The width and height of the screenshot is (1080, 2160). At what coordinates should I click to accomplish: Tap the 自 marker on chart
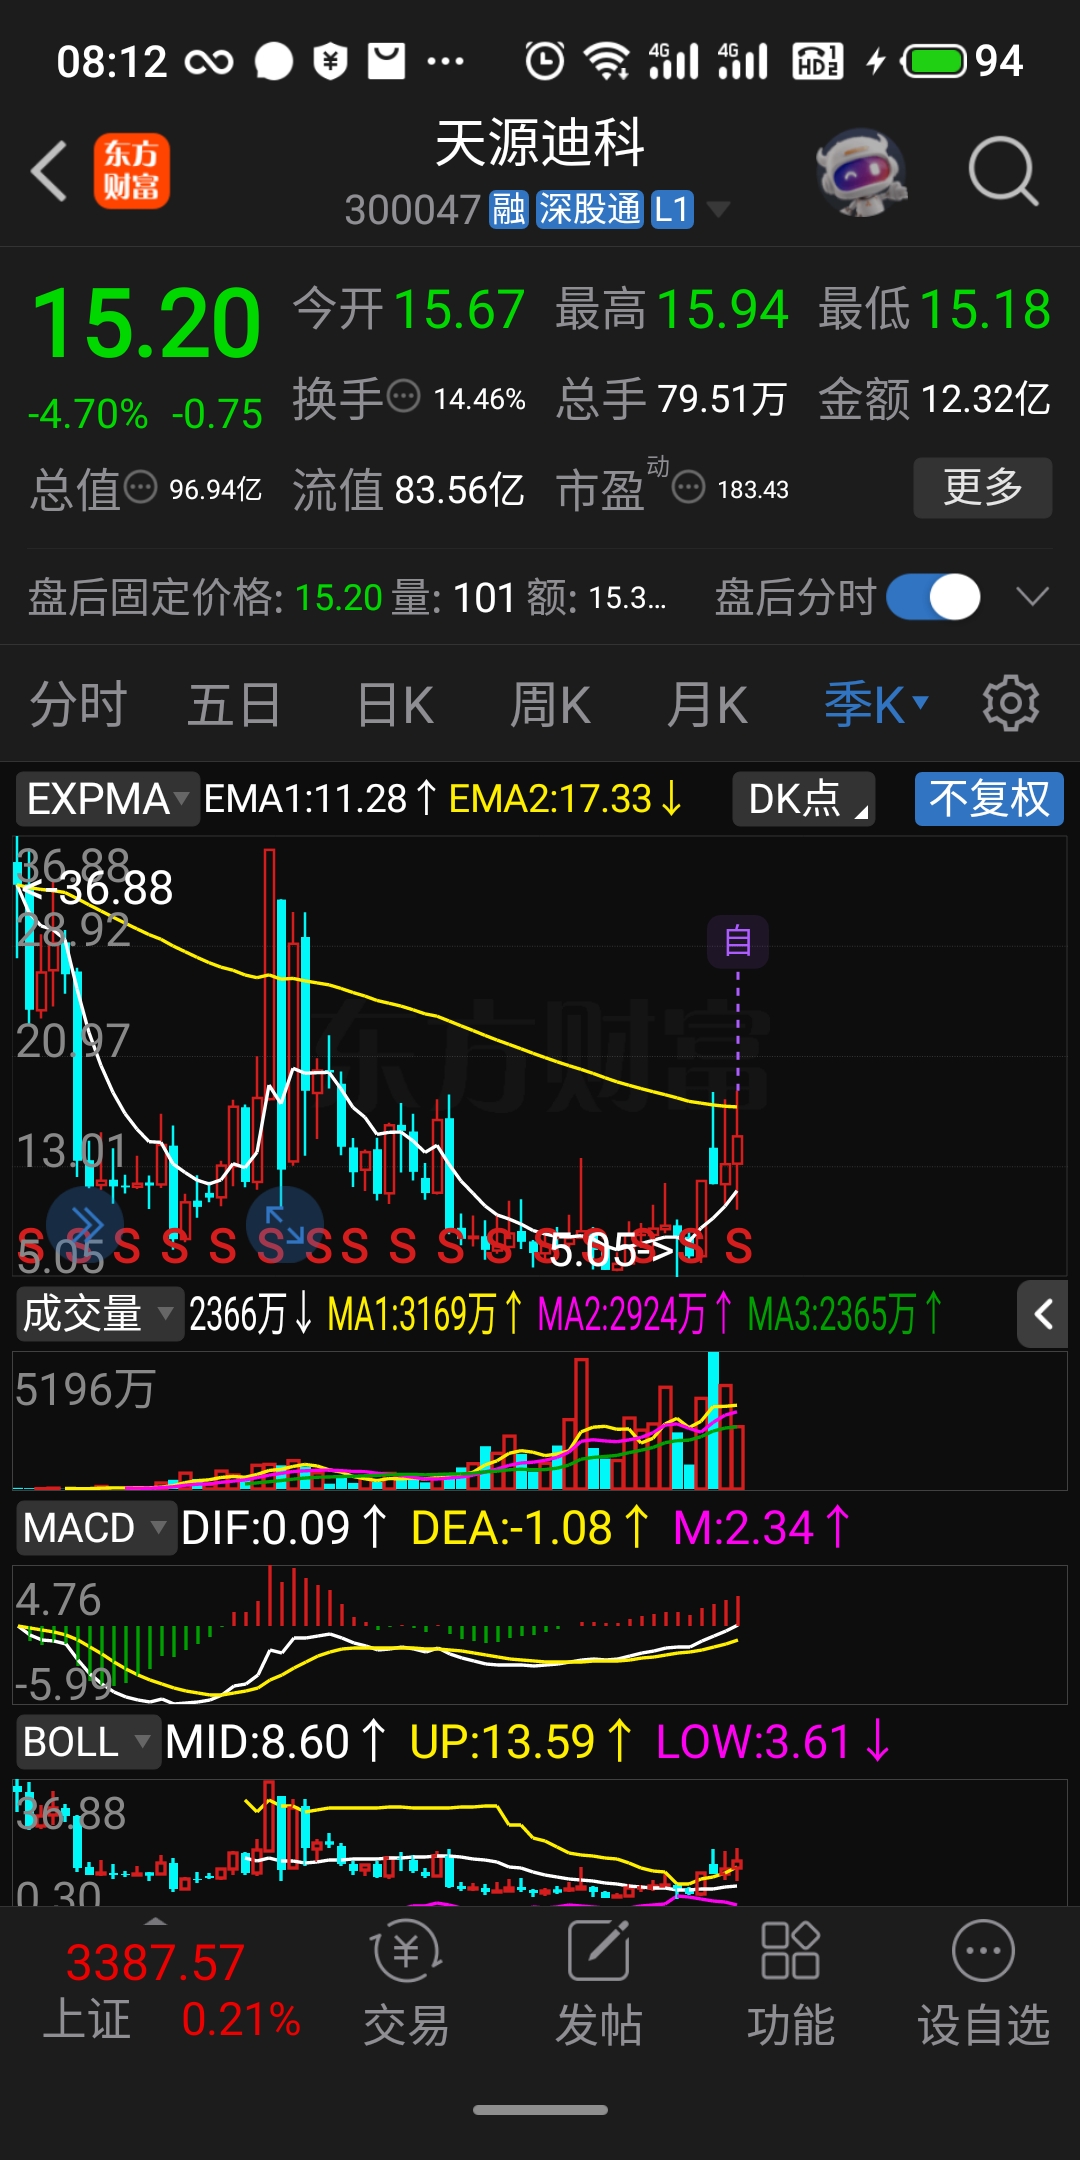[x=738, y=941]
